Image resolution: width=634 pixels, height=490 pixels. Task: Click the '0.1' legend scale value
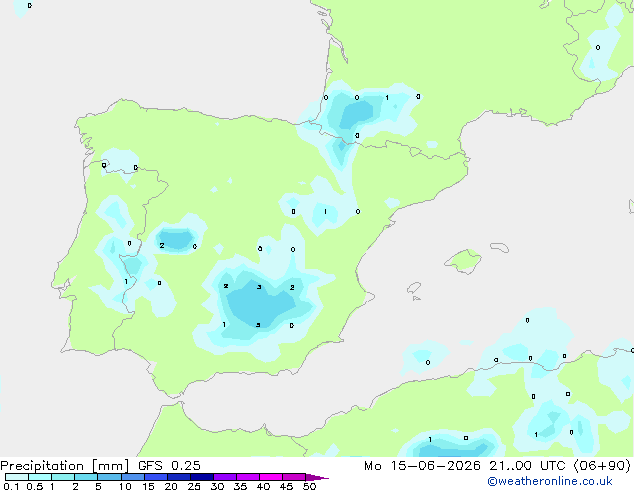11,486
